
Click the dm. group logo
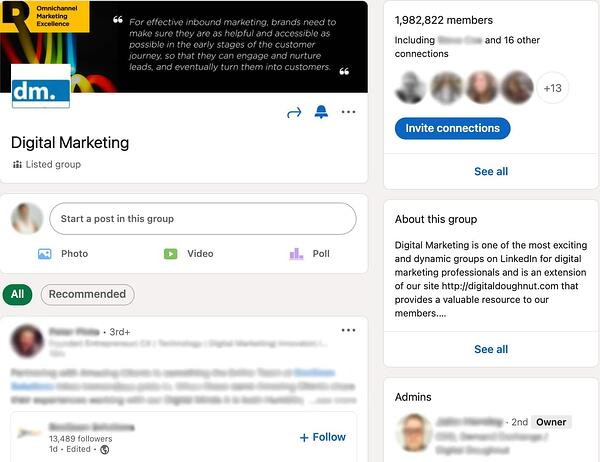point(41,88)
